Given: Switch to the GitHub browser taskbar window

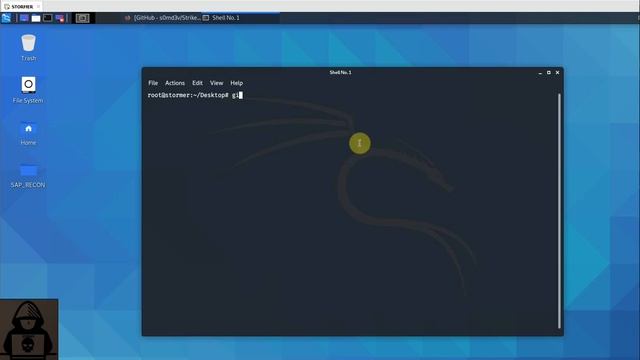Looking at the screenshot, I should coord(162,18).
